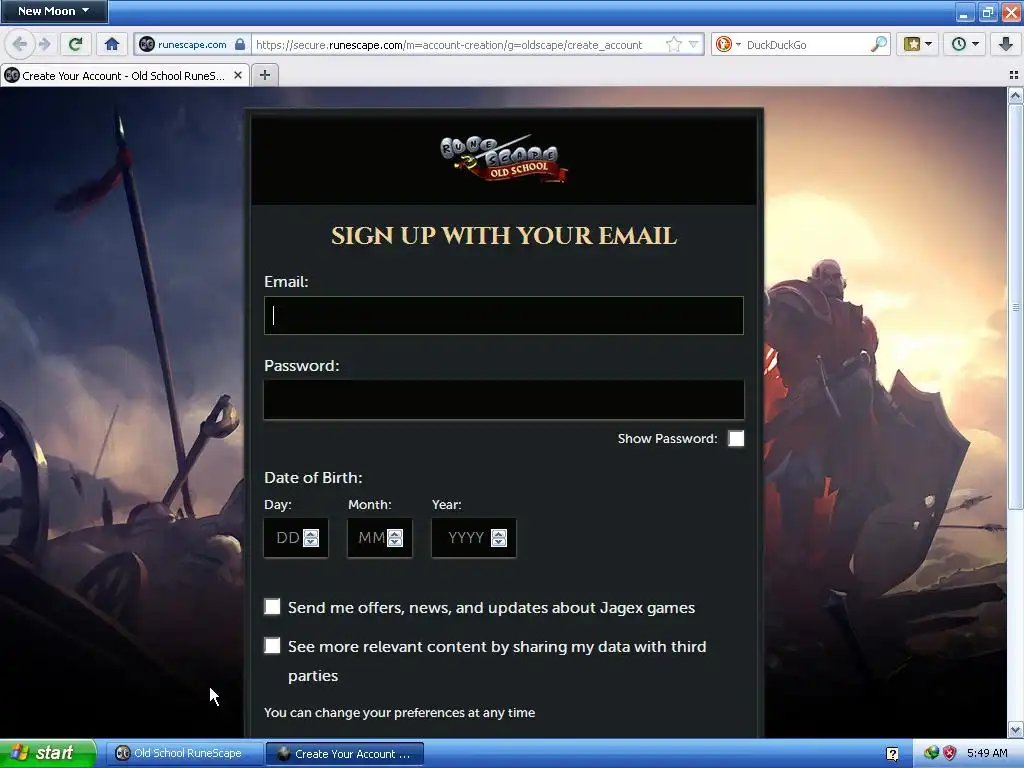Open the history clock dropdown
Image resolution: width=1024 pixels, height=768 pixels.
click(x=965, y=44)
